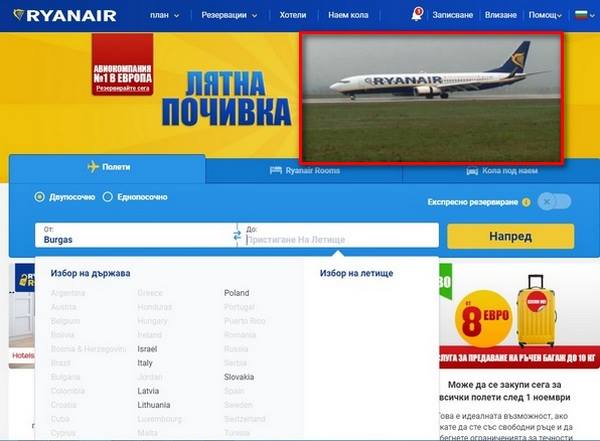Open the Помощ dropdown
The width and height of the screenshot is (600, 441).
545,15
